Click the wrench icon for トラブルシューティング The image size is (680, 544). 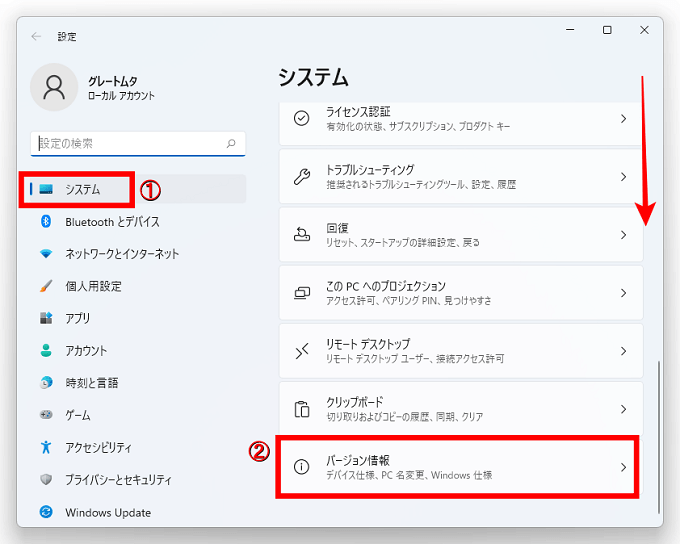click(302, 177)
